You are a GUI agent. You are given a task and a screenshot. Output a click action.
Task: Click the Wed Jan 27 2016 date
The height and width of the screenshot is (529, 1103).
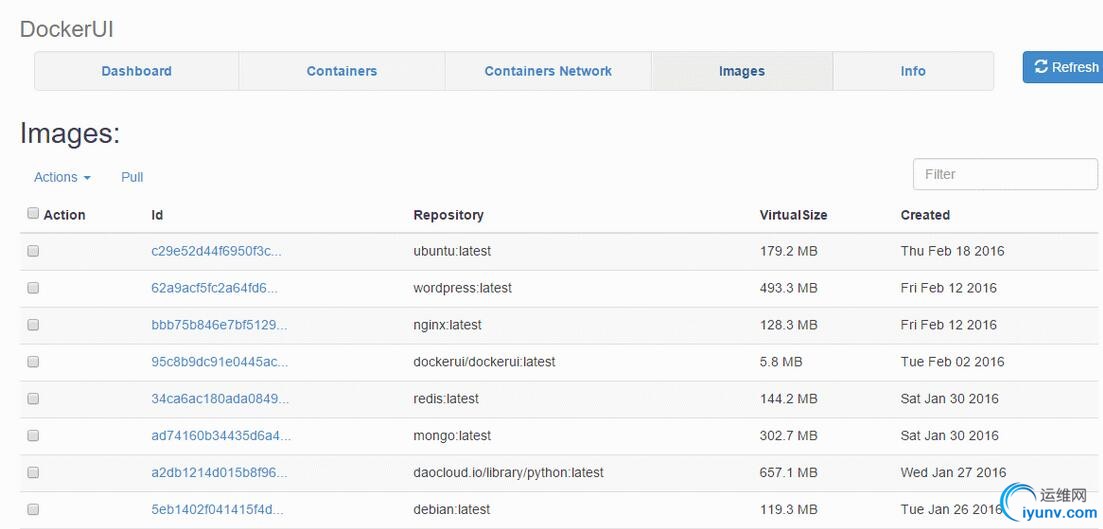[x=953, y=473]
